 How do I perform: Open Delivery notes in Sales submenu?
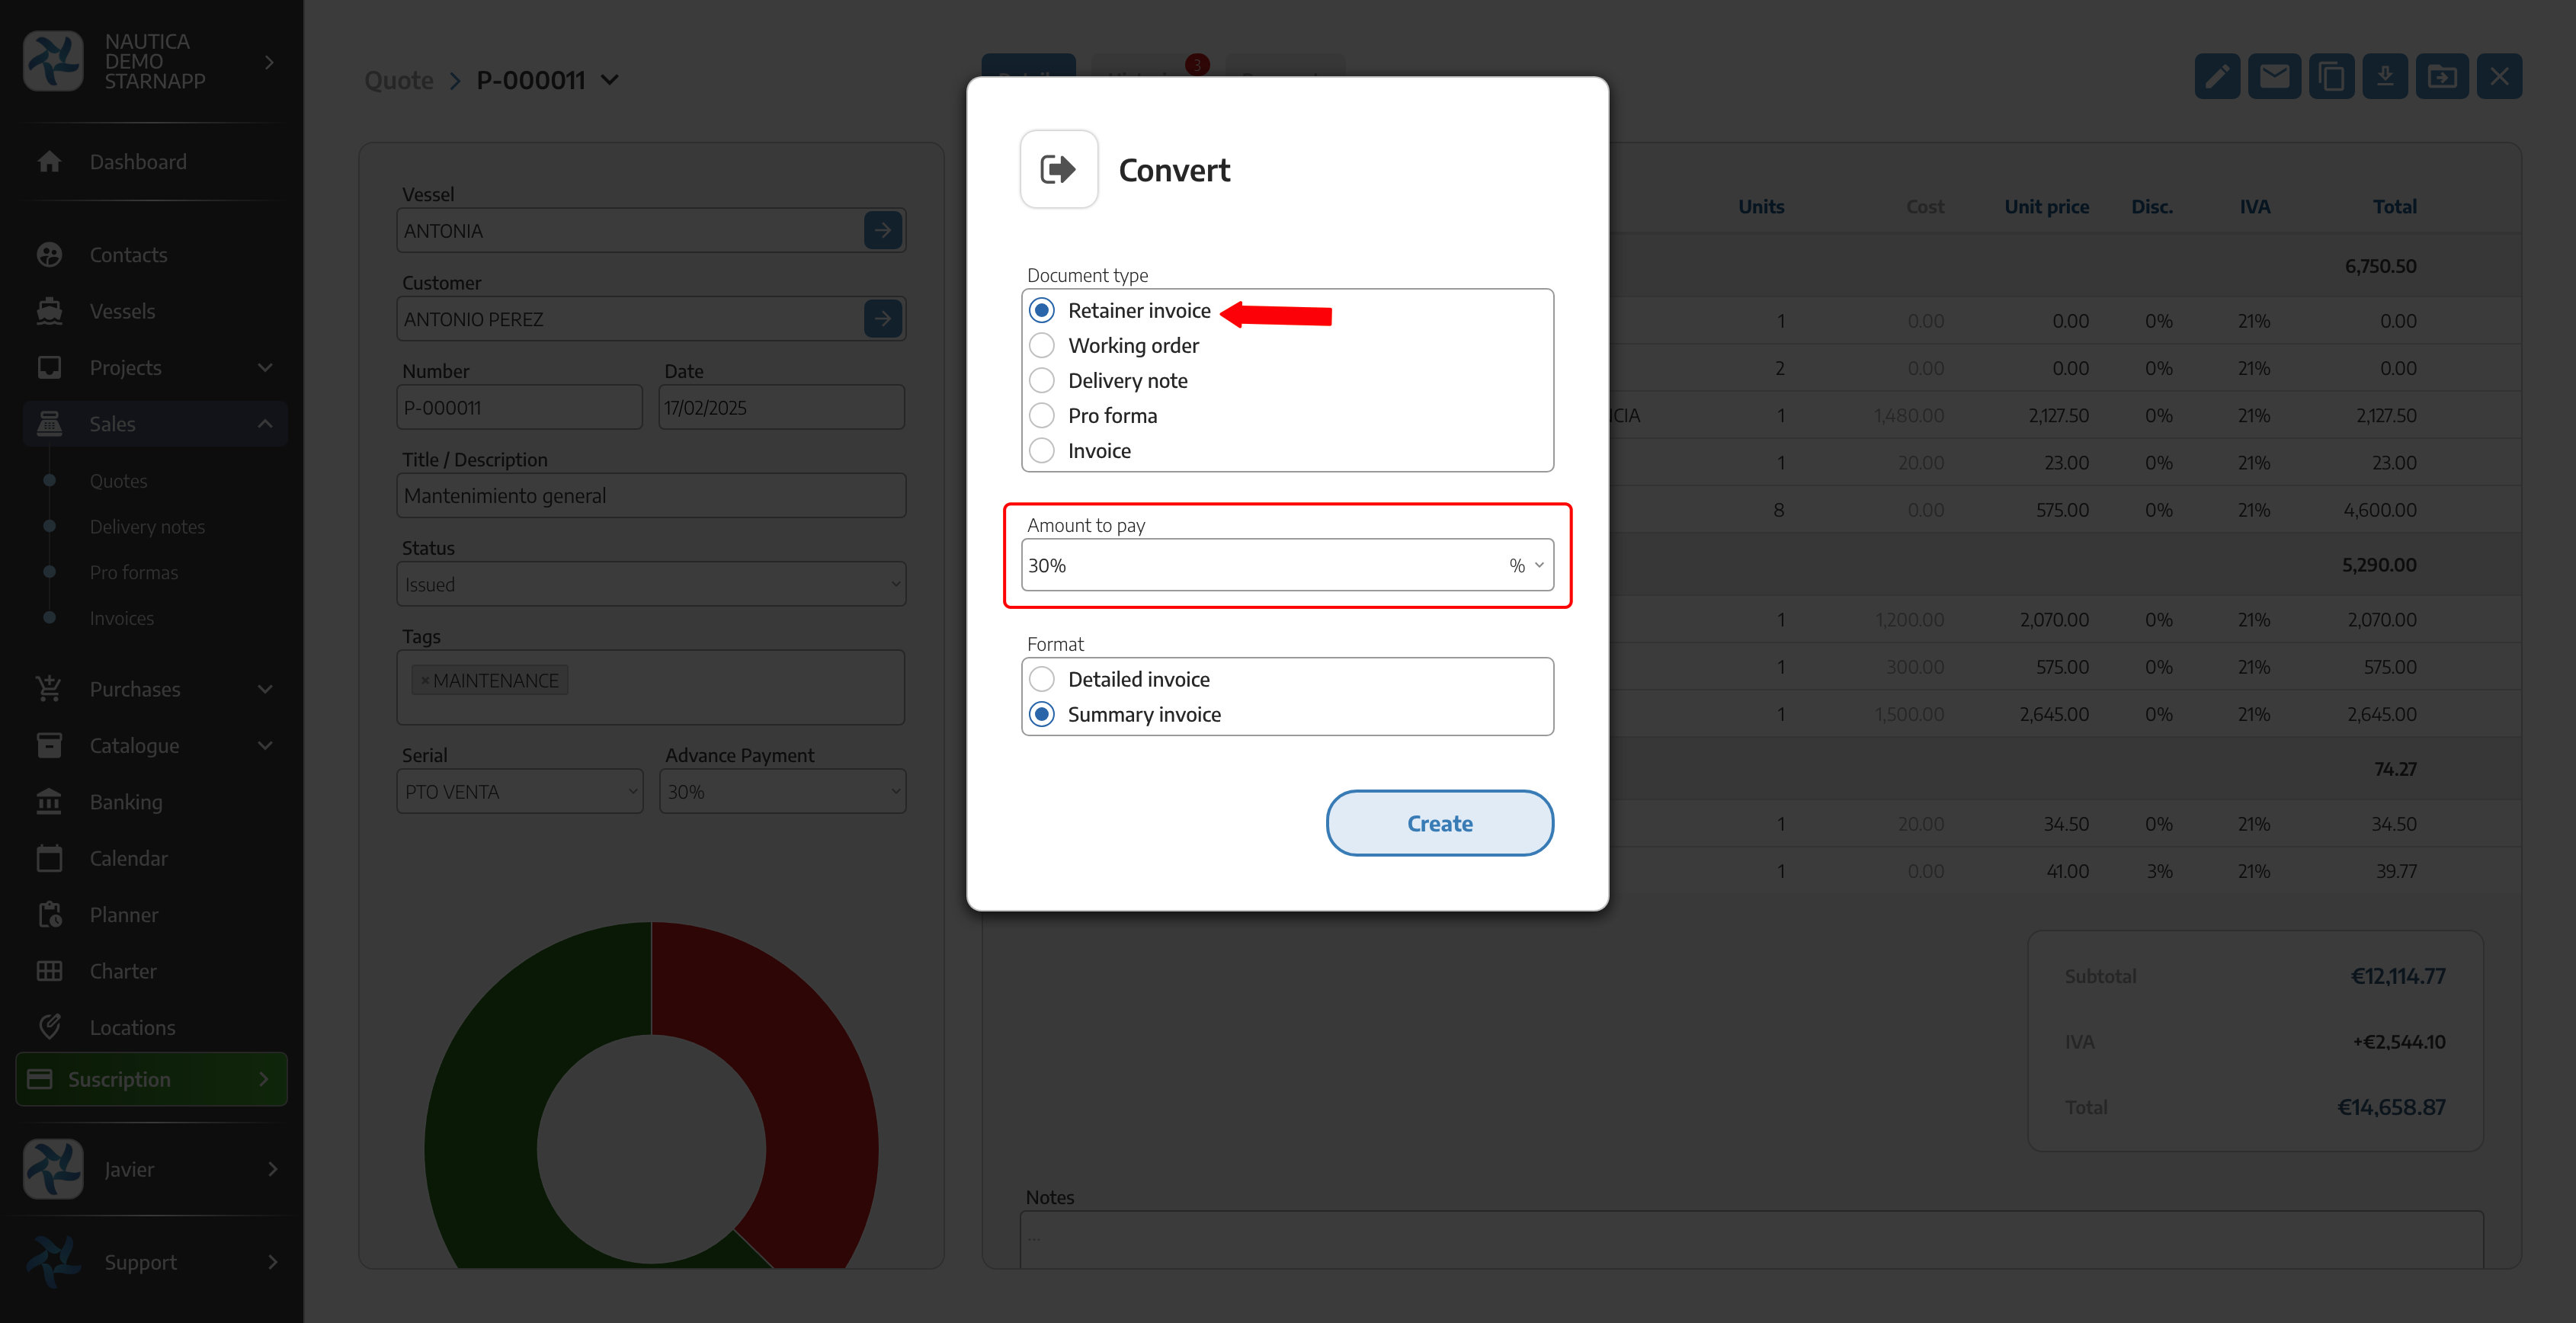(x=147, y=527)
